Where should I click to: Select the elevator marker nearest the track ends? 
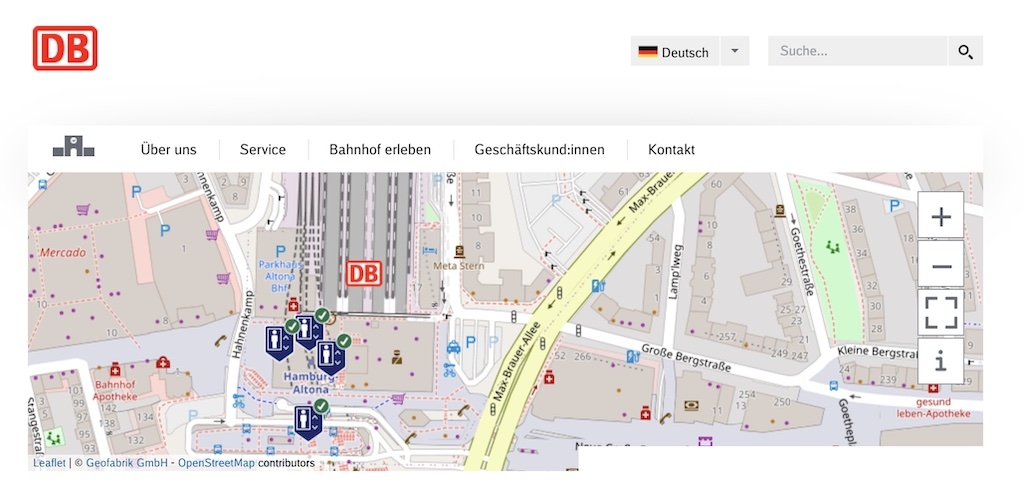coord(307,331)
